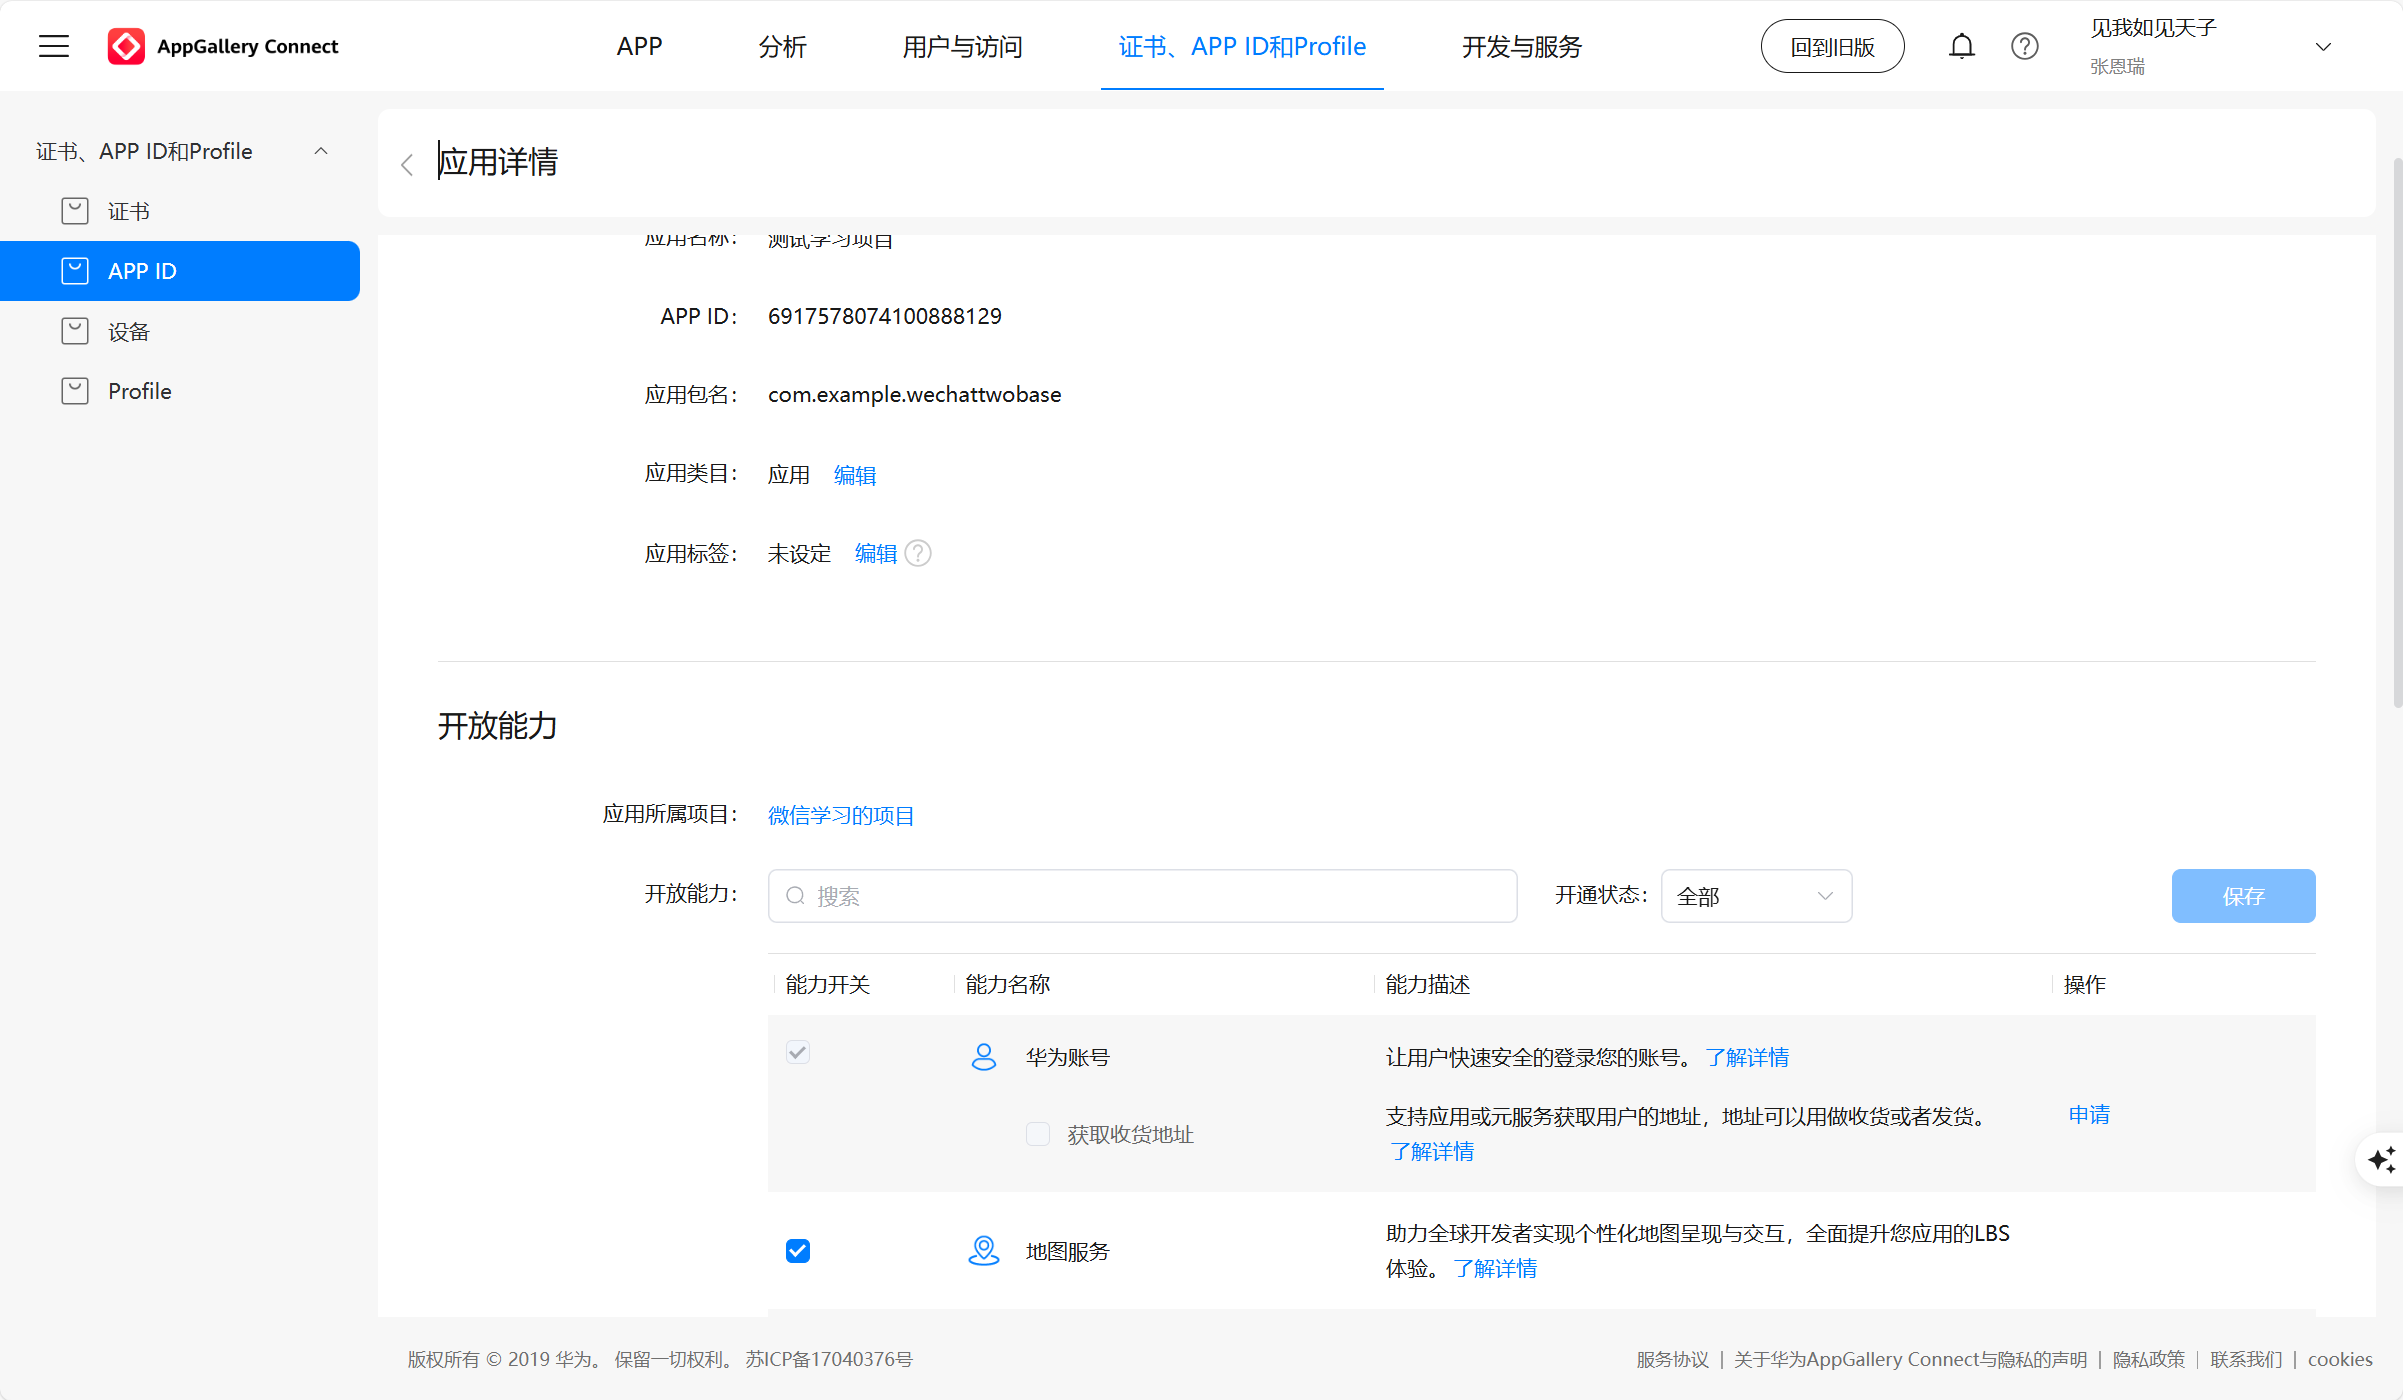2403x1400 pixels.
Task: Enable the 获取收货地址 checkbox
Action: (1038, 1134)
